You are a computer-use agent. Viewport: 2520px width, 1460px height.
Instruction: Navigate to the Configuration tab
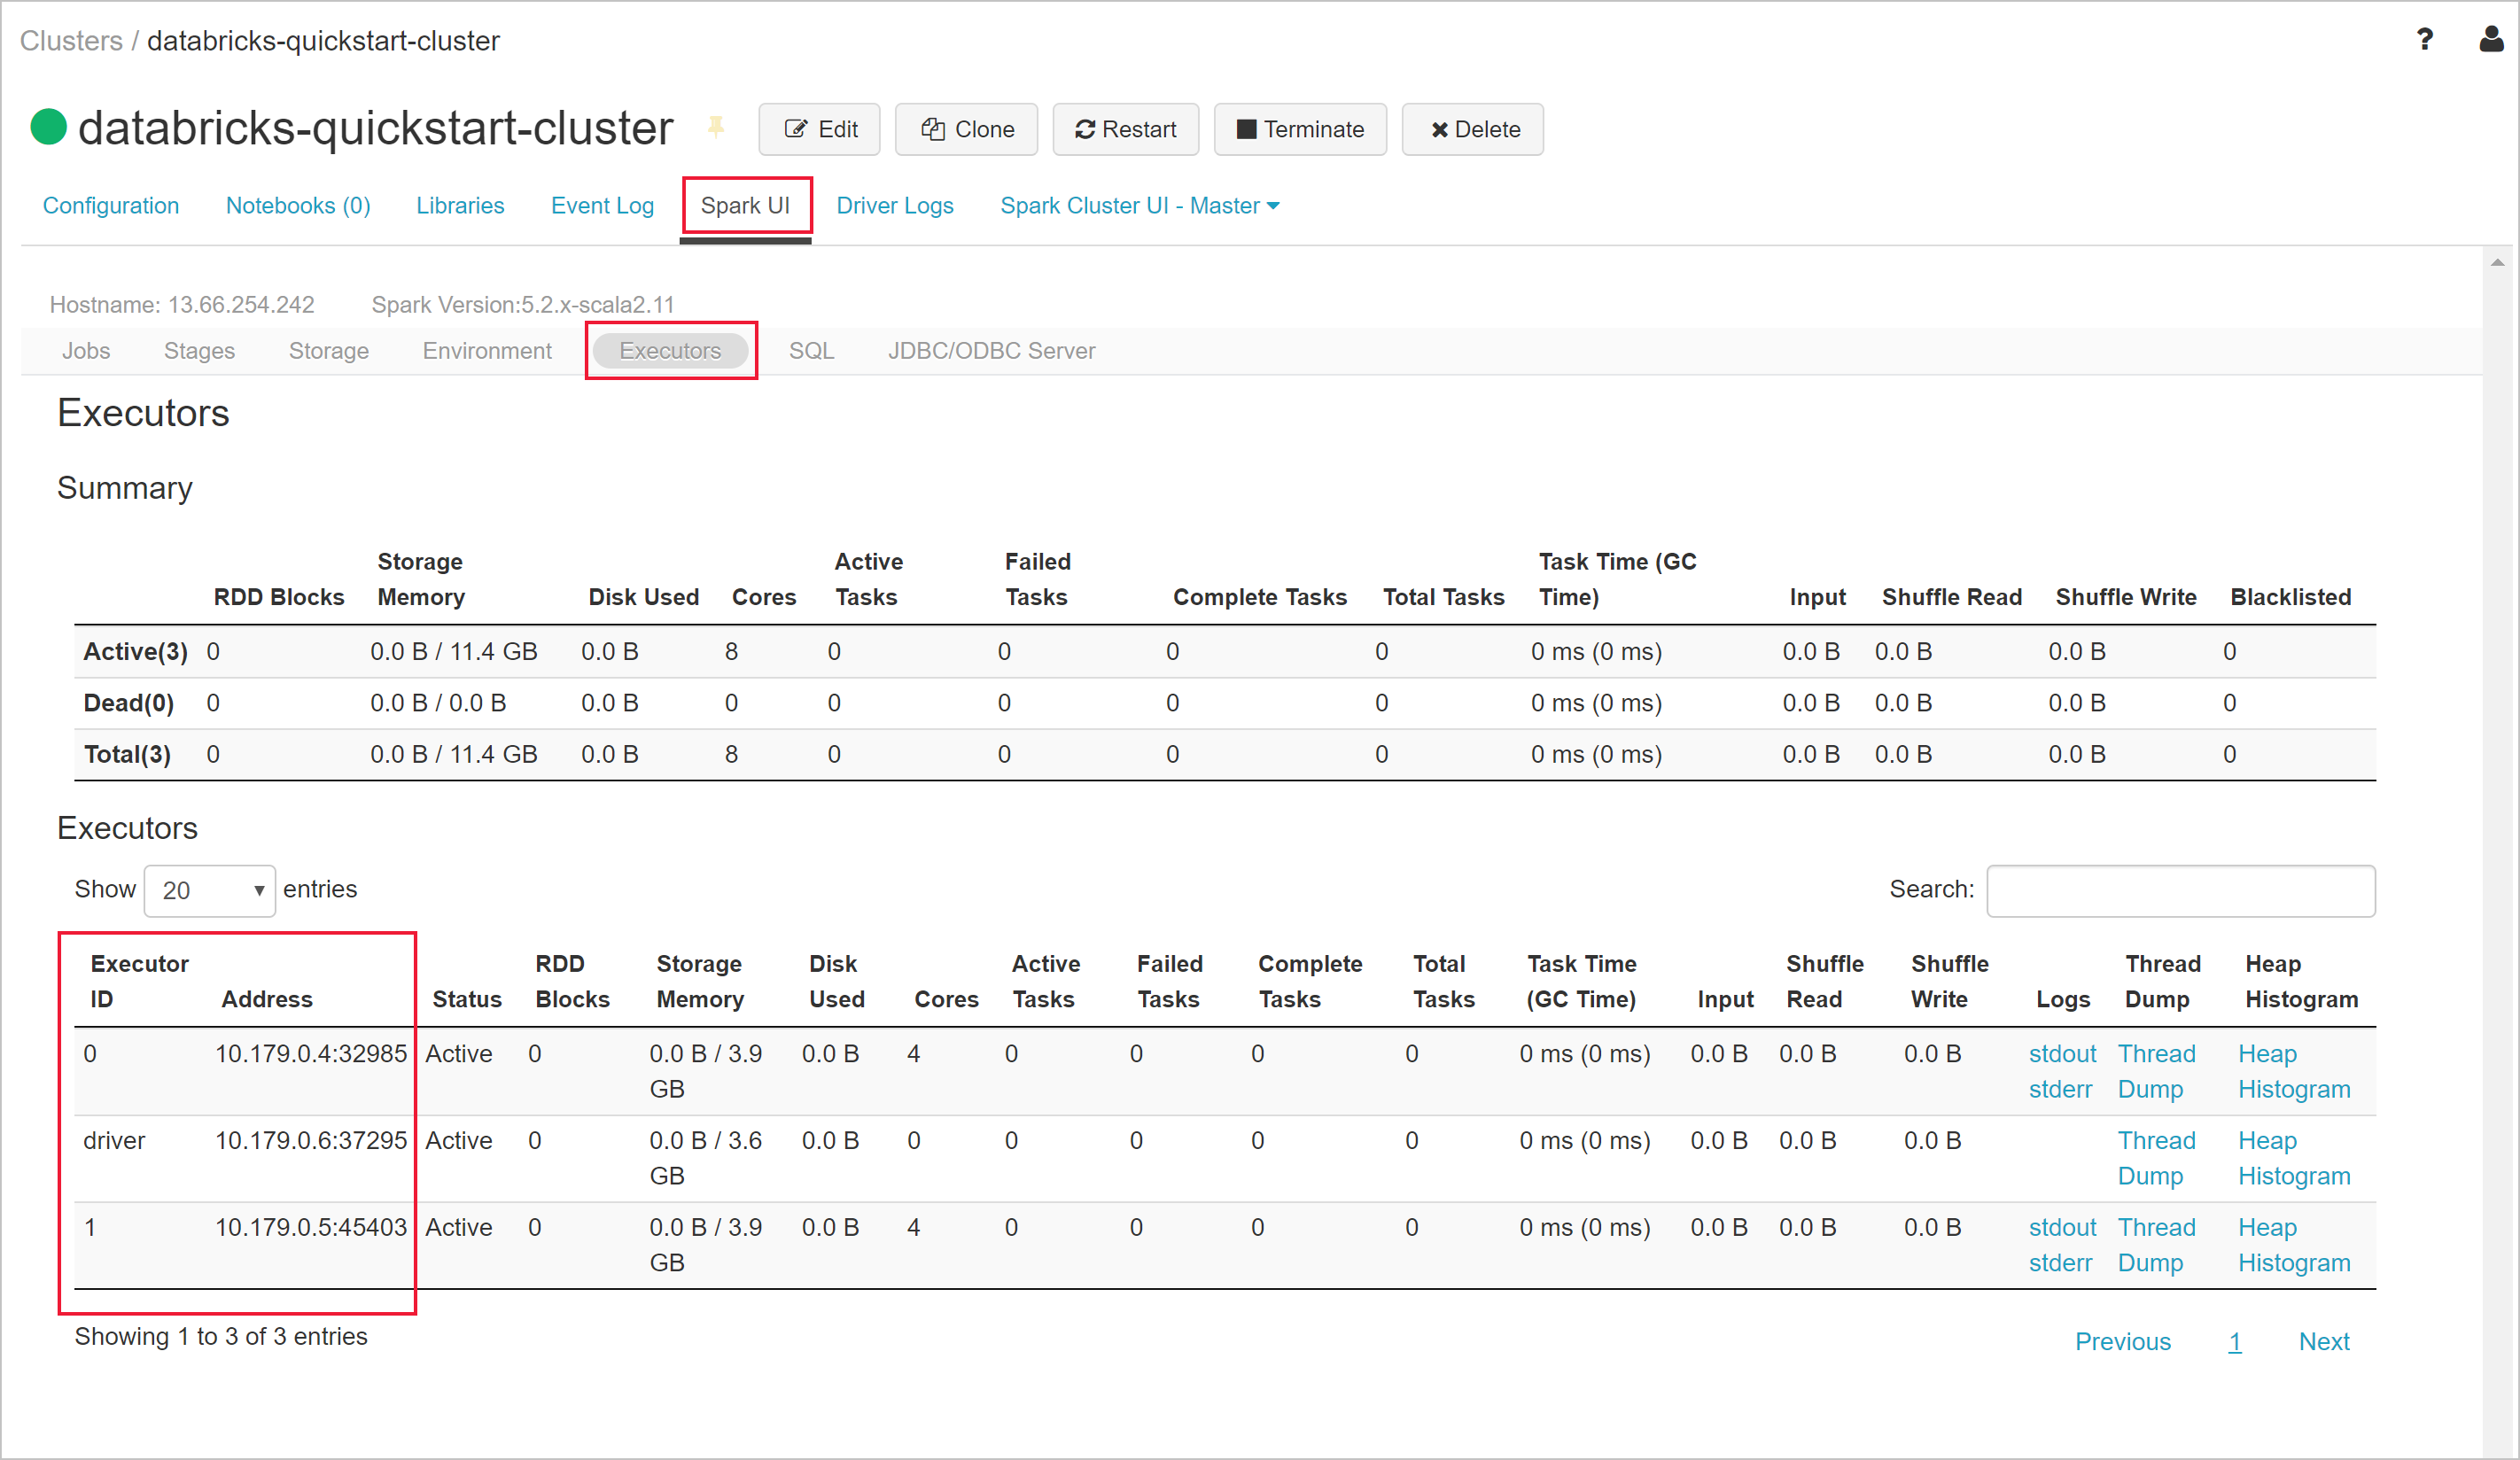[110, 206]
